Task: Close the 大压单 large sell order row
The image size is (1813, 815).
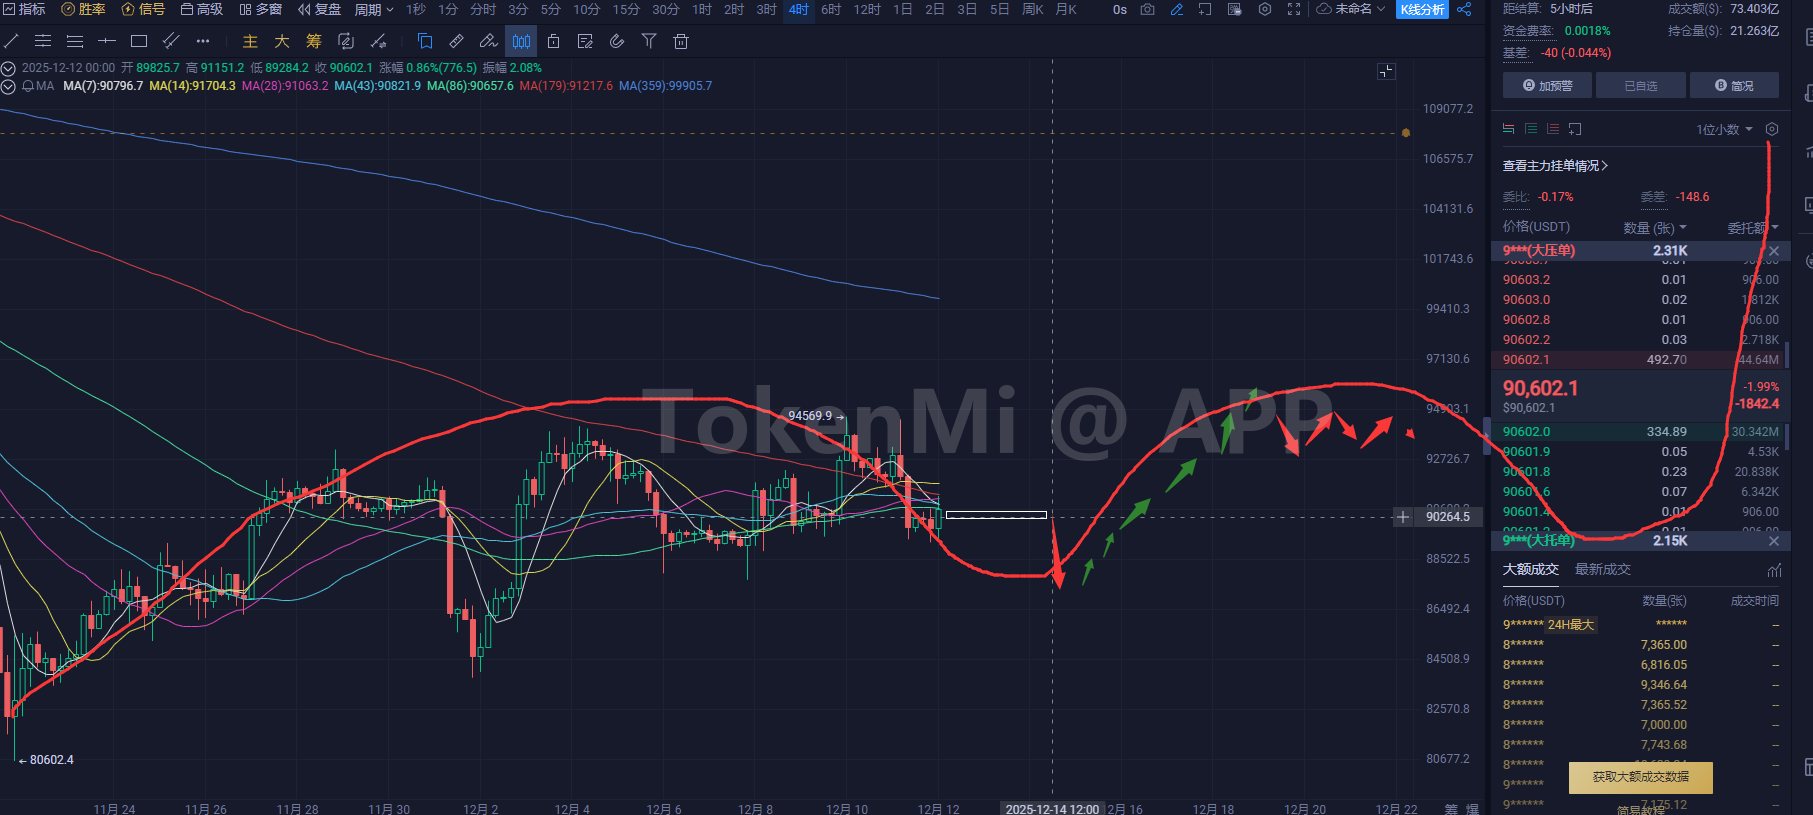Action: point(1774,251)
